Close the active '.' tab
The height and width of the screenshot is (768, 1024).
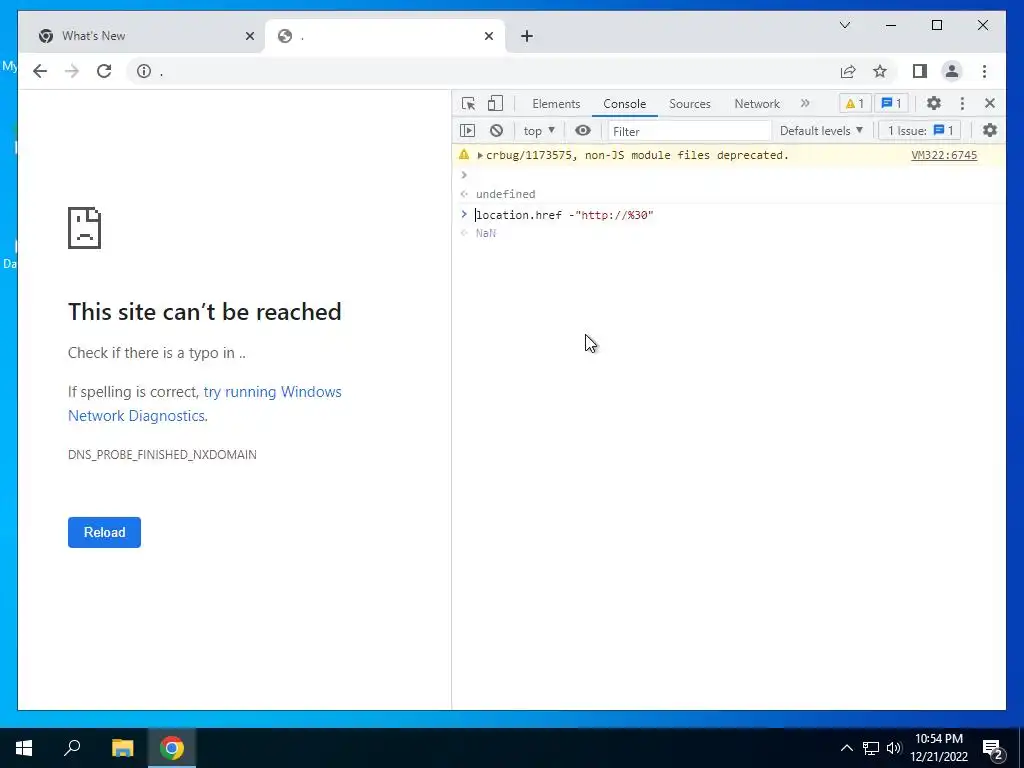pyautogui.click(x=488, y=36)
